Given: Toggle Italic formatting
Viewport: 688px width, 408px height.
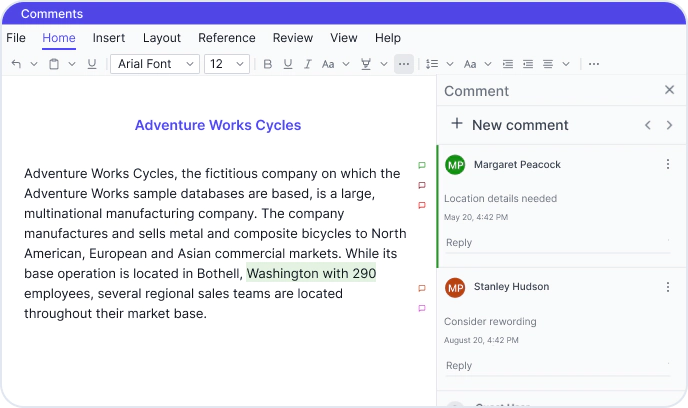Looking at the screenshot, I should pyautogui.click(x=308, y=64).
